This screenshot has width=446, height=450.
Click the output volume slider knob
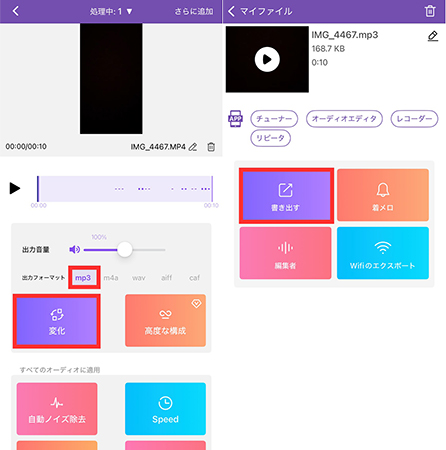(125, 249)
